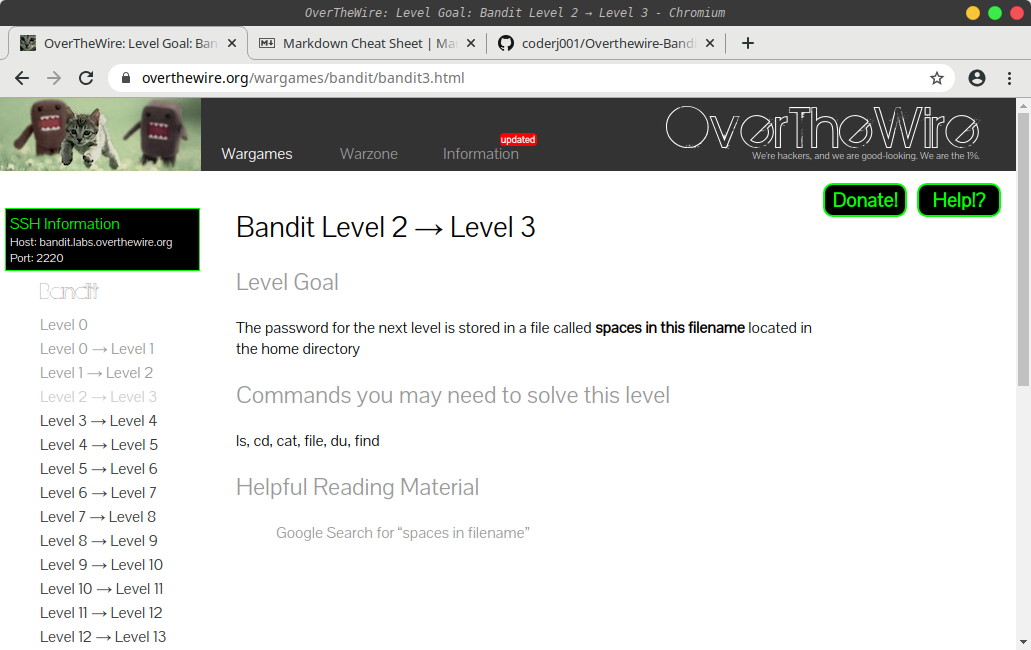This screenshot has width=1031, height=650.
Task: Click the Helpful Reading Material heading
Action: tap(357, 487)
